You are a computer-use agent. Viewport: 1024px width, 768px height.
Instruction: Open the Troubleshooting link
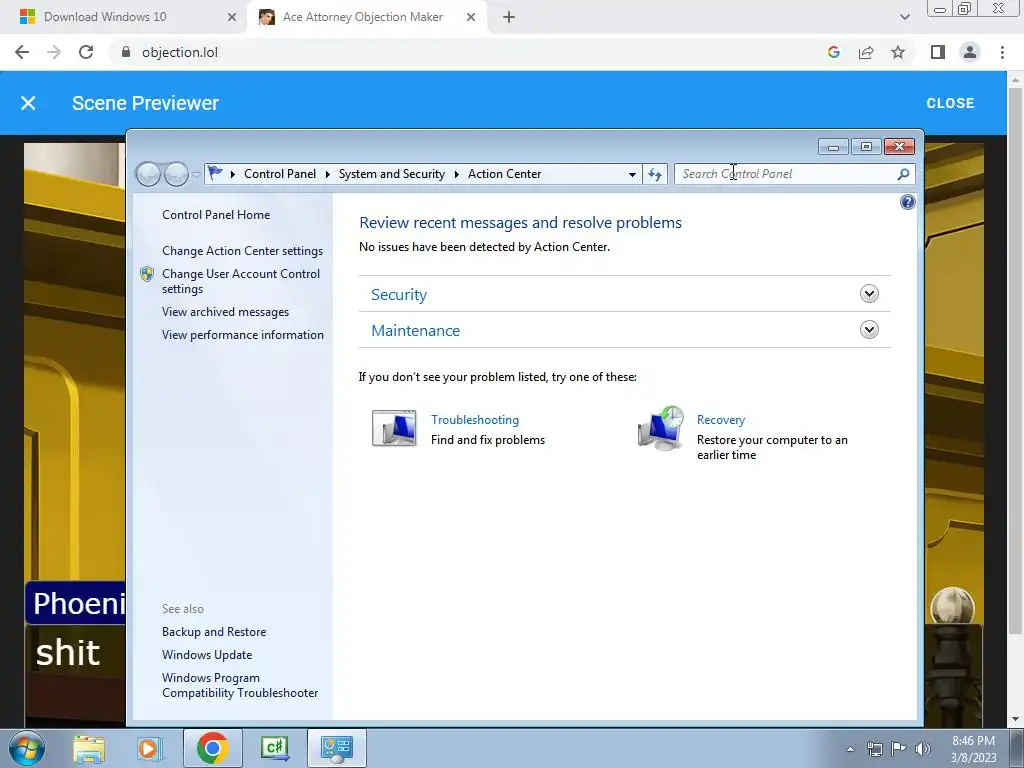coord(475,420)
